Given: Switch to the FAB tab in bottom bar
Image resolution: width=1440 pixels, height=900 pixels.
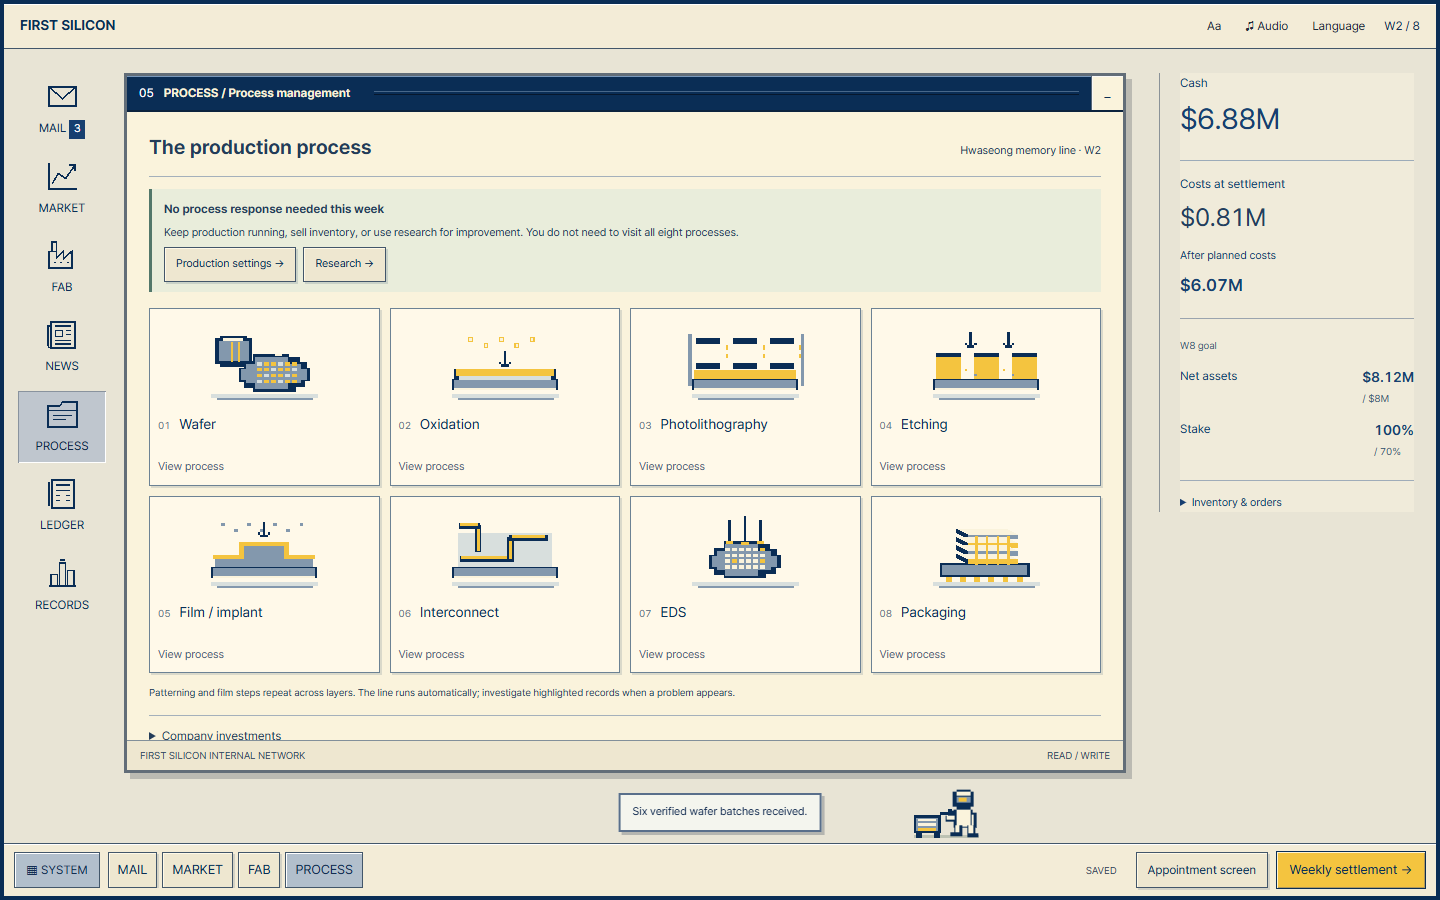Looking at the screenshot, I should pyautogui.click(x=259, y=870).
